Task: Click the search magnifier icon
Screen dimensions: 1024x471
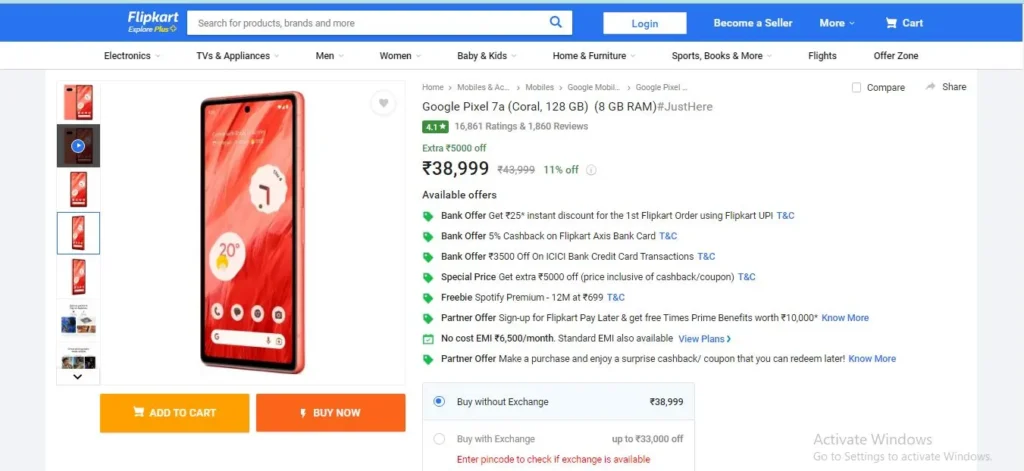Action: click(556, 22)
